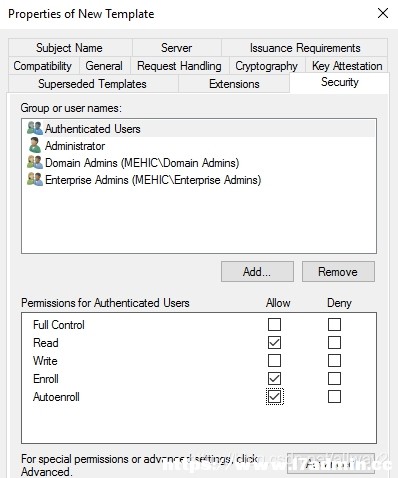Select Domain Admins (MEHIC\Domain Admins) entry

pyautogui.click(x=199, y=163)
